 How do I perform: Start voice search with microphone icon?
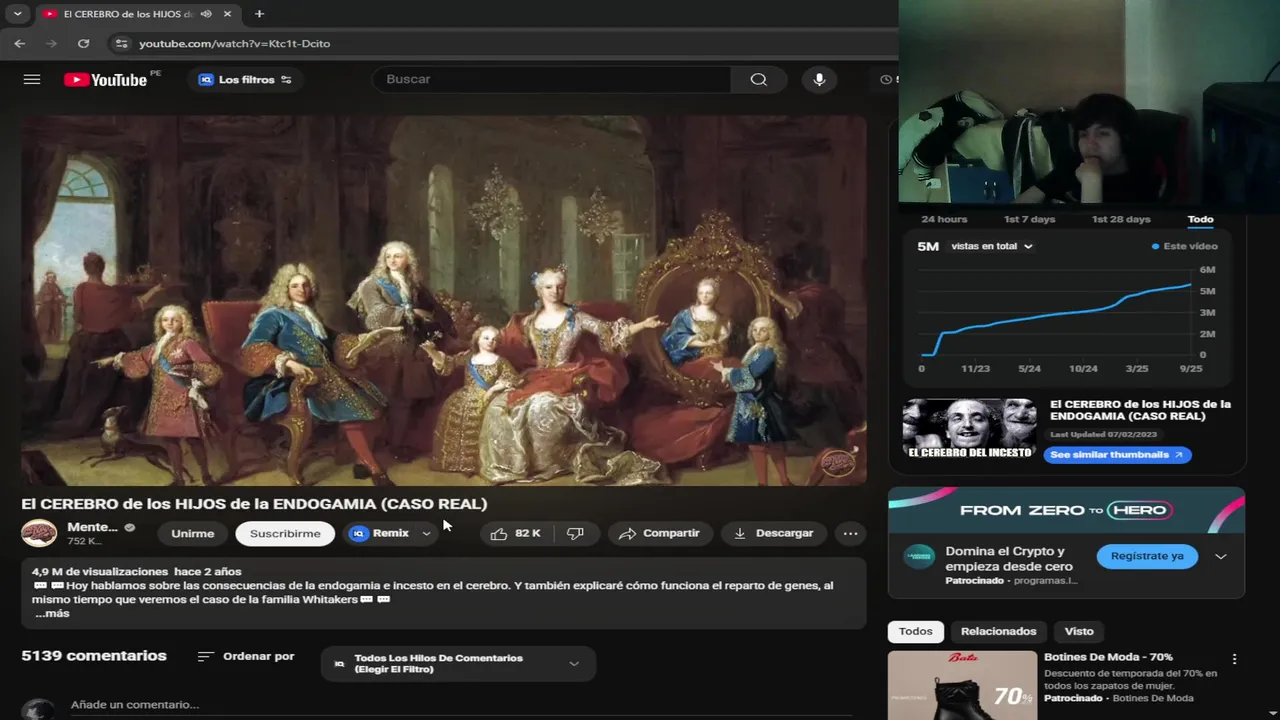(x=819, y=79)
